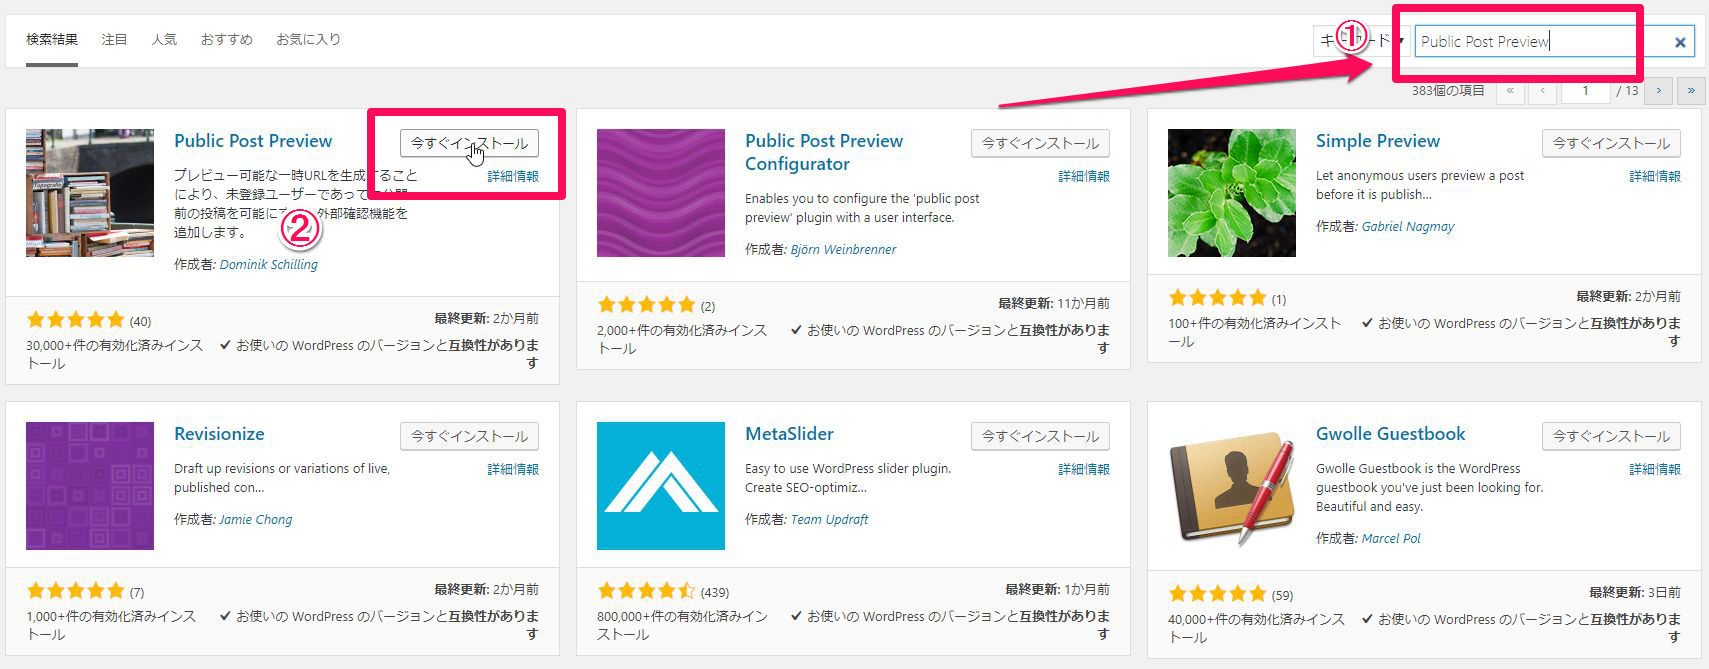Click the '40,000+件の有効化済みインストール' text

[x=1256, y=628]
